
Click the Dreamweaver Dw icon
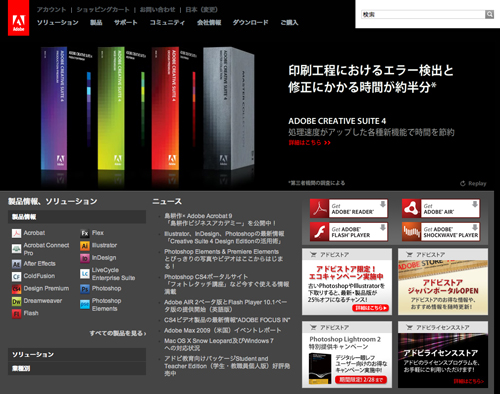click(x=16, y=301)
